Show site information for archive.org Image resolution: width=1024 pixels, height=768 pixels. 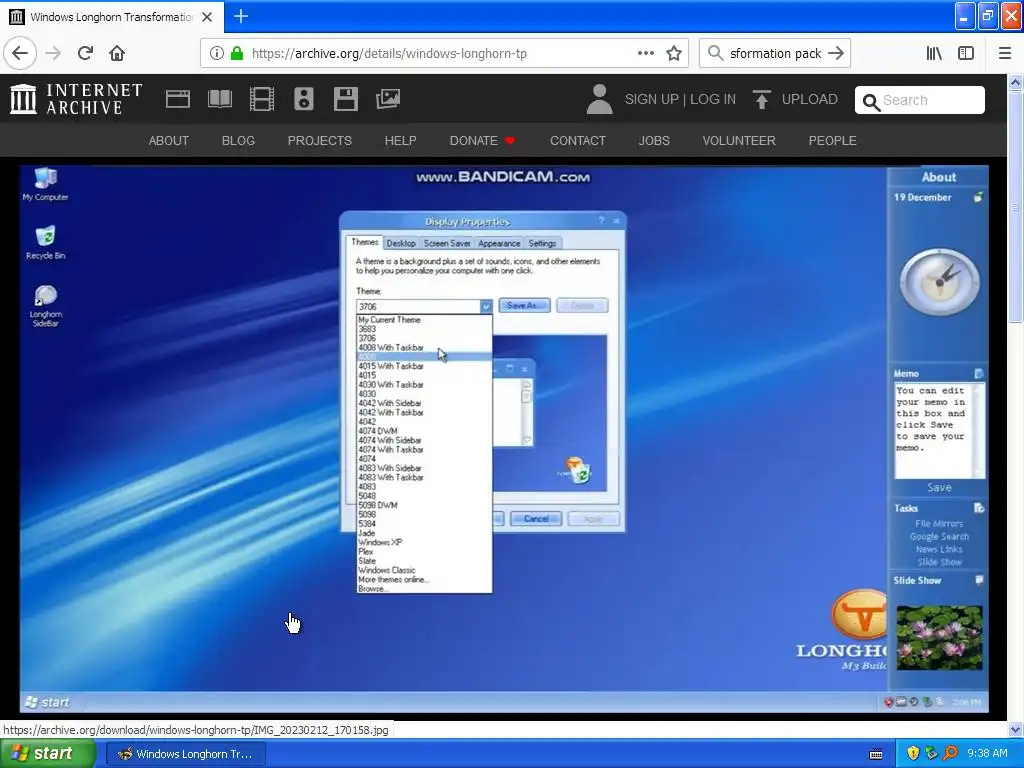coord(216,54)
